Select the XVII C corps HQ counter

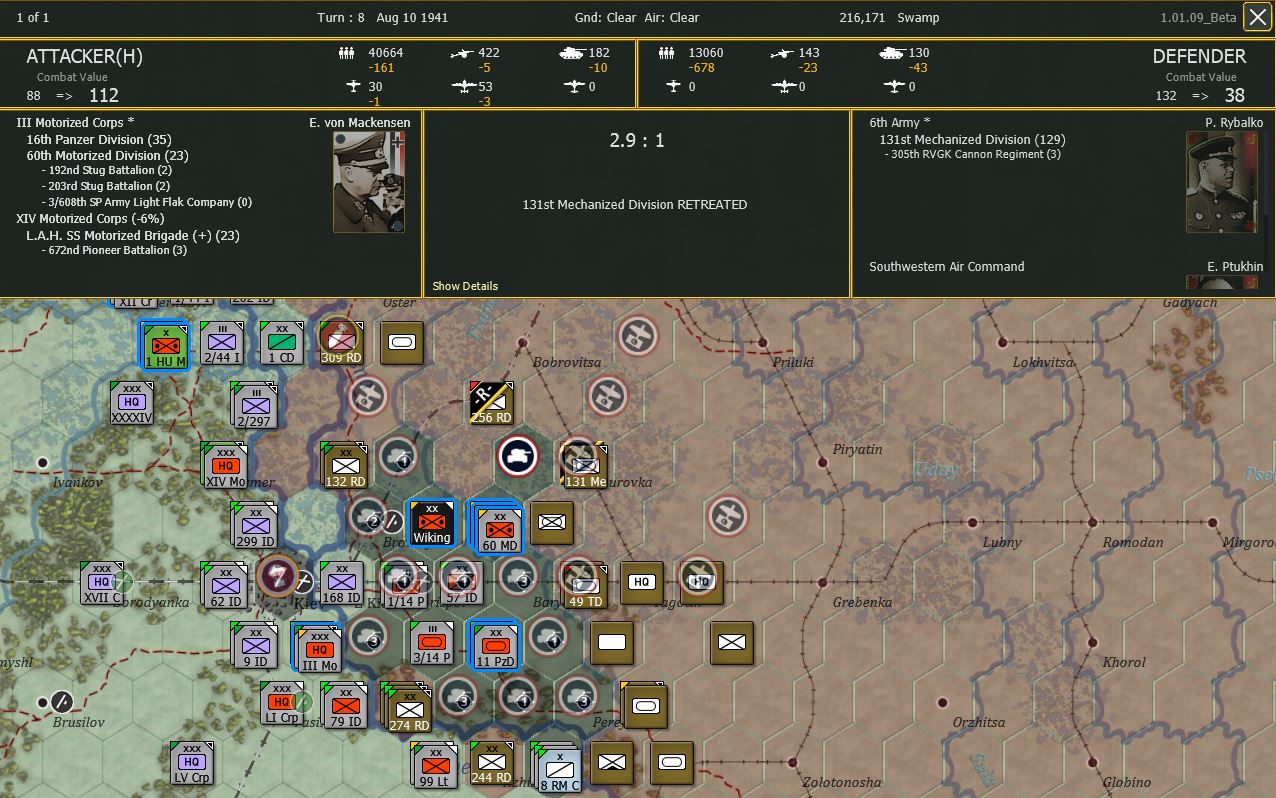pyautogui.click(x=104, y=584)
